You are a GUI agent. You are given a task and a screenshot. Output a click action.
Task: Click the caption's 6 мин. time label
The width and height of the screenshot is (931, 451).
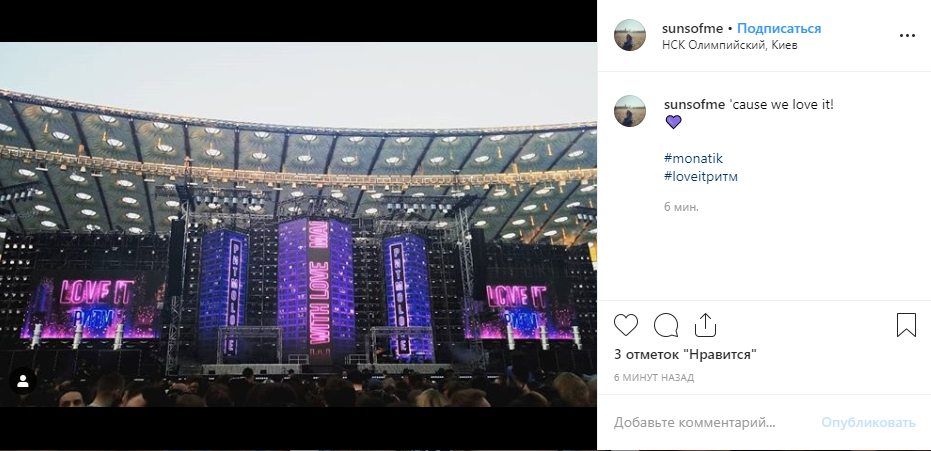[681, 207]
